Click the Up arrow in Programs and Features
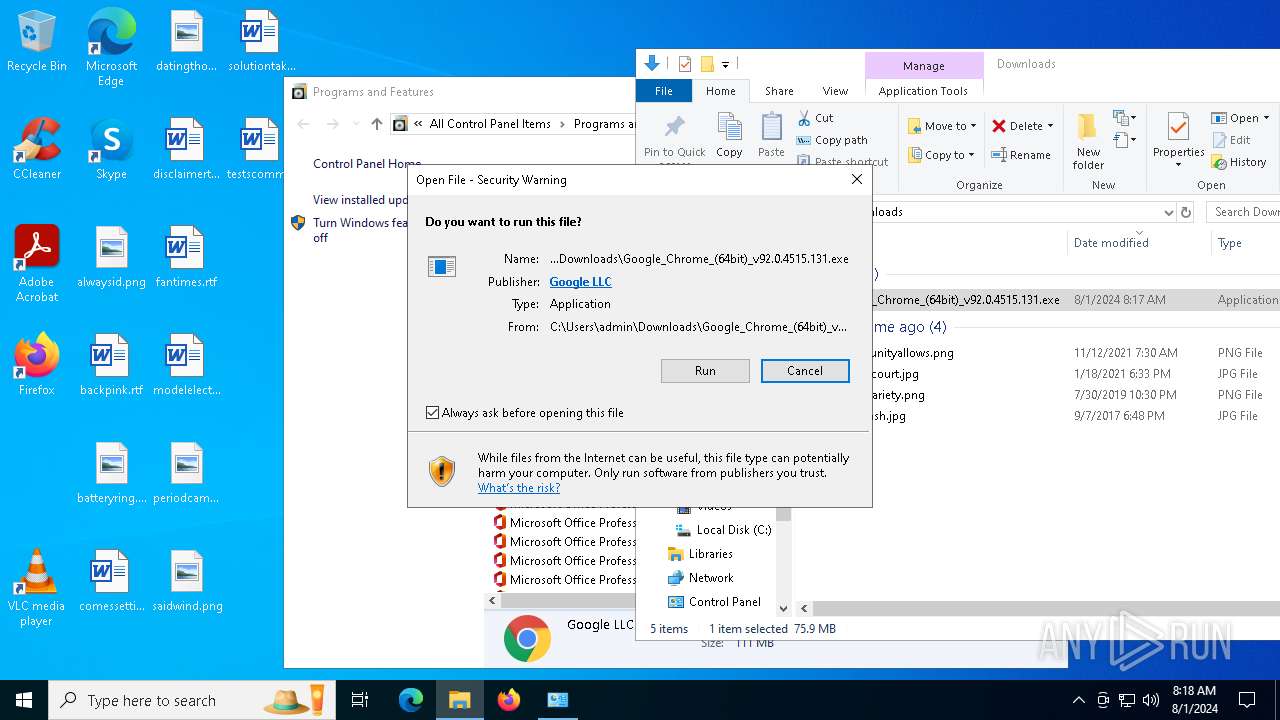This screenshot has height=720, width=1280. pos(376,124)
